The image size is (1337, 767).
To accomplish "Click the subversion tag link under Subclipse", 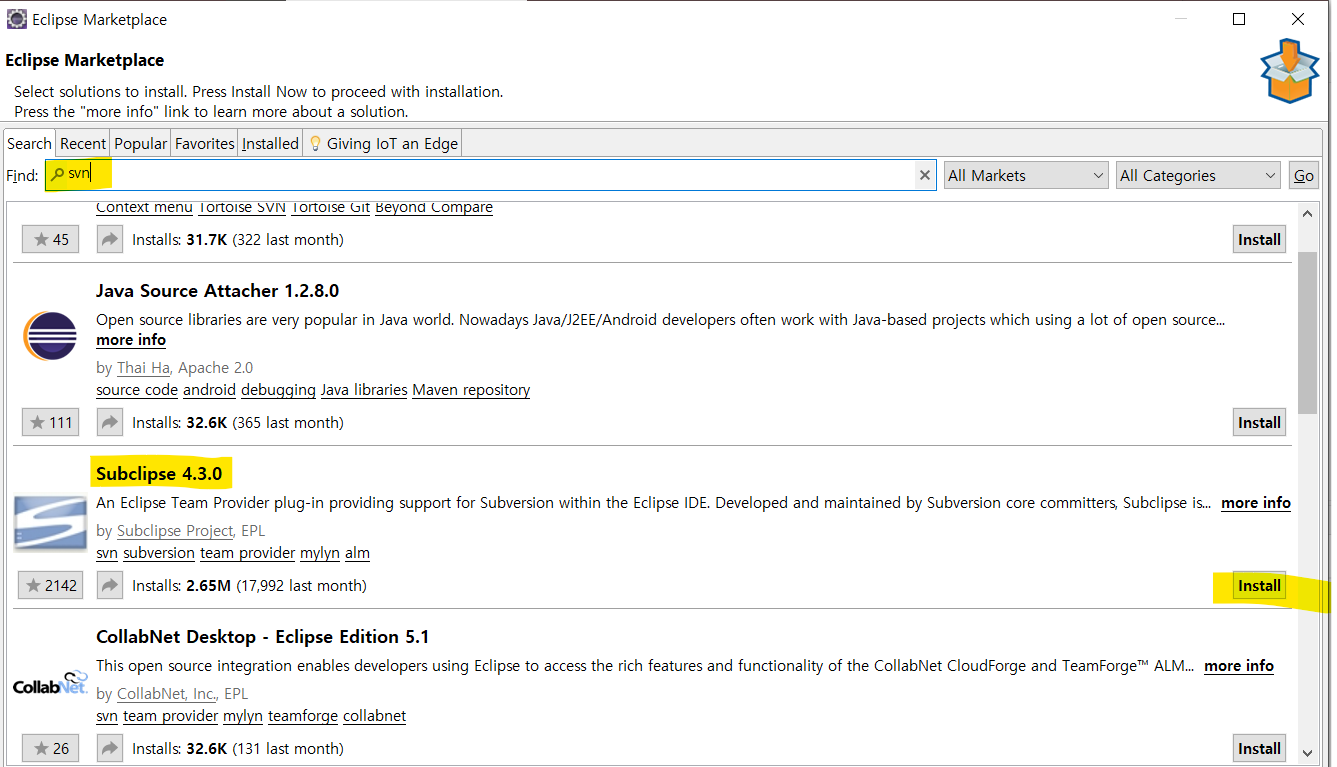I will [x=158, y=552].
